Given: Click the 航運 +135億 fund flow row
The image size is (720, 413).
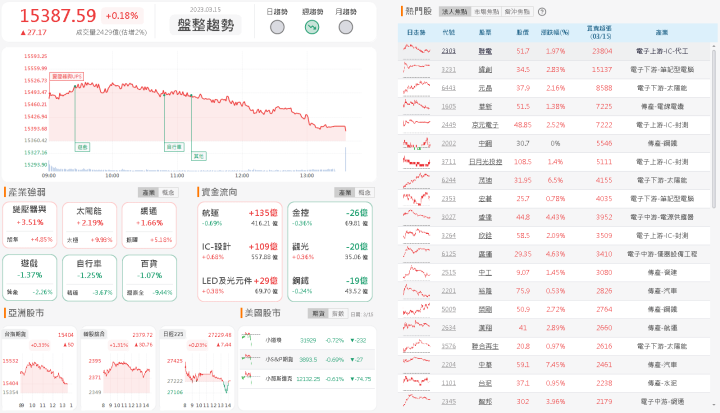Looking at the screenshot, I should tap(240, 218).
